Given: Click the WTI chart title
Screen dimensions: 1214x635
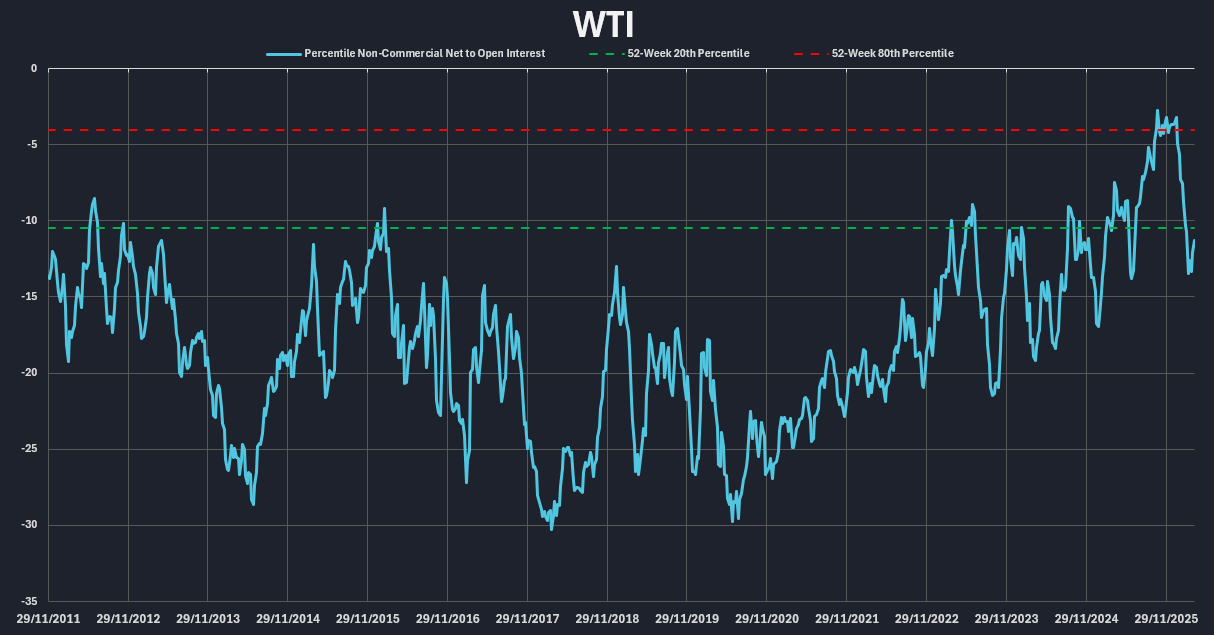Looking at the screenshot, I should pyautogui.click(x=603, y=24).
